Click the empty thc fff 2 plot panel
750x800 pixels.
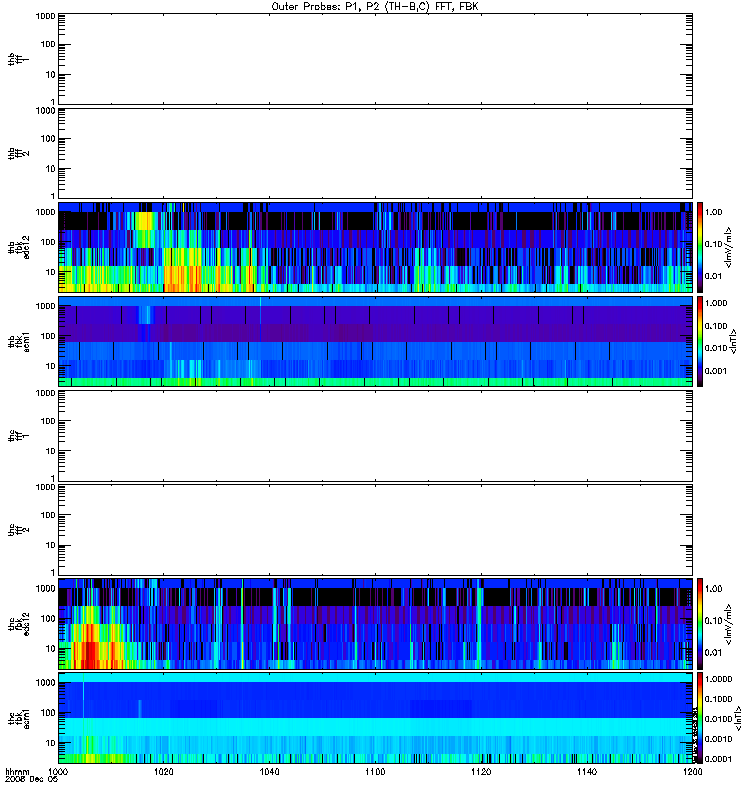point(375,530)
